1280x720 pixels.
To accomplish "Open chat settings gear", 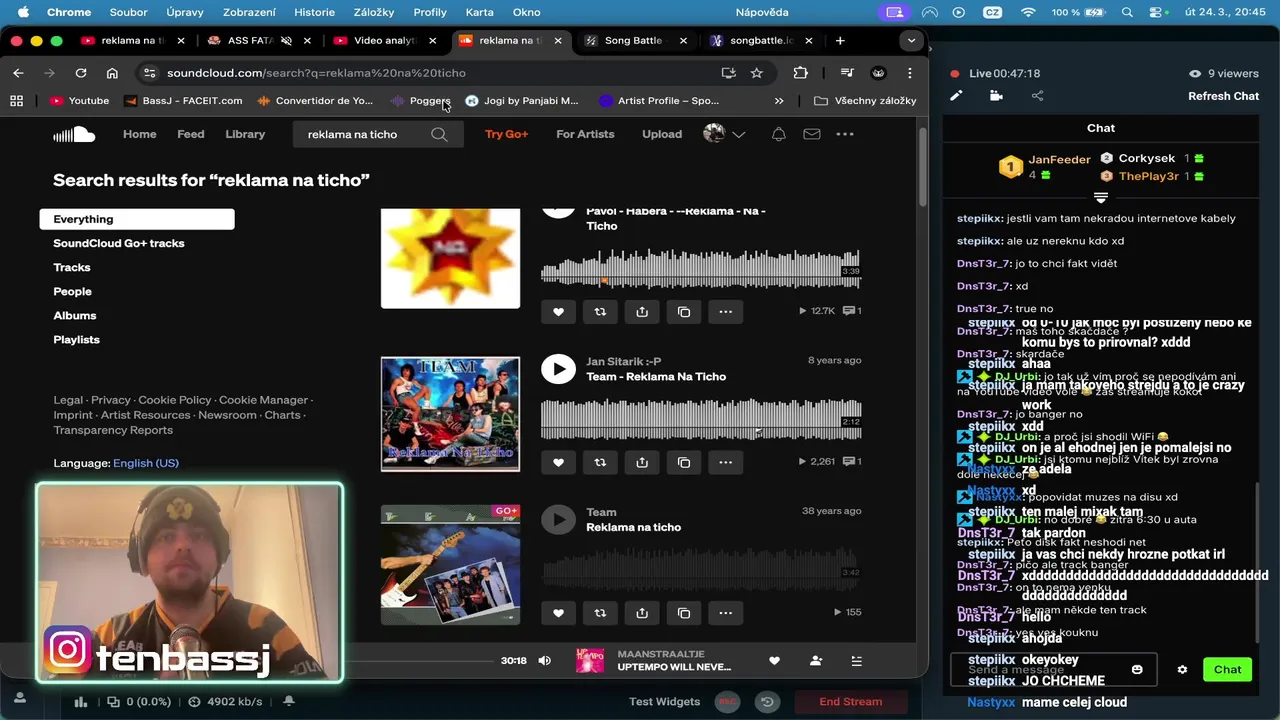I will [1182, 669].
